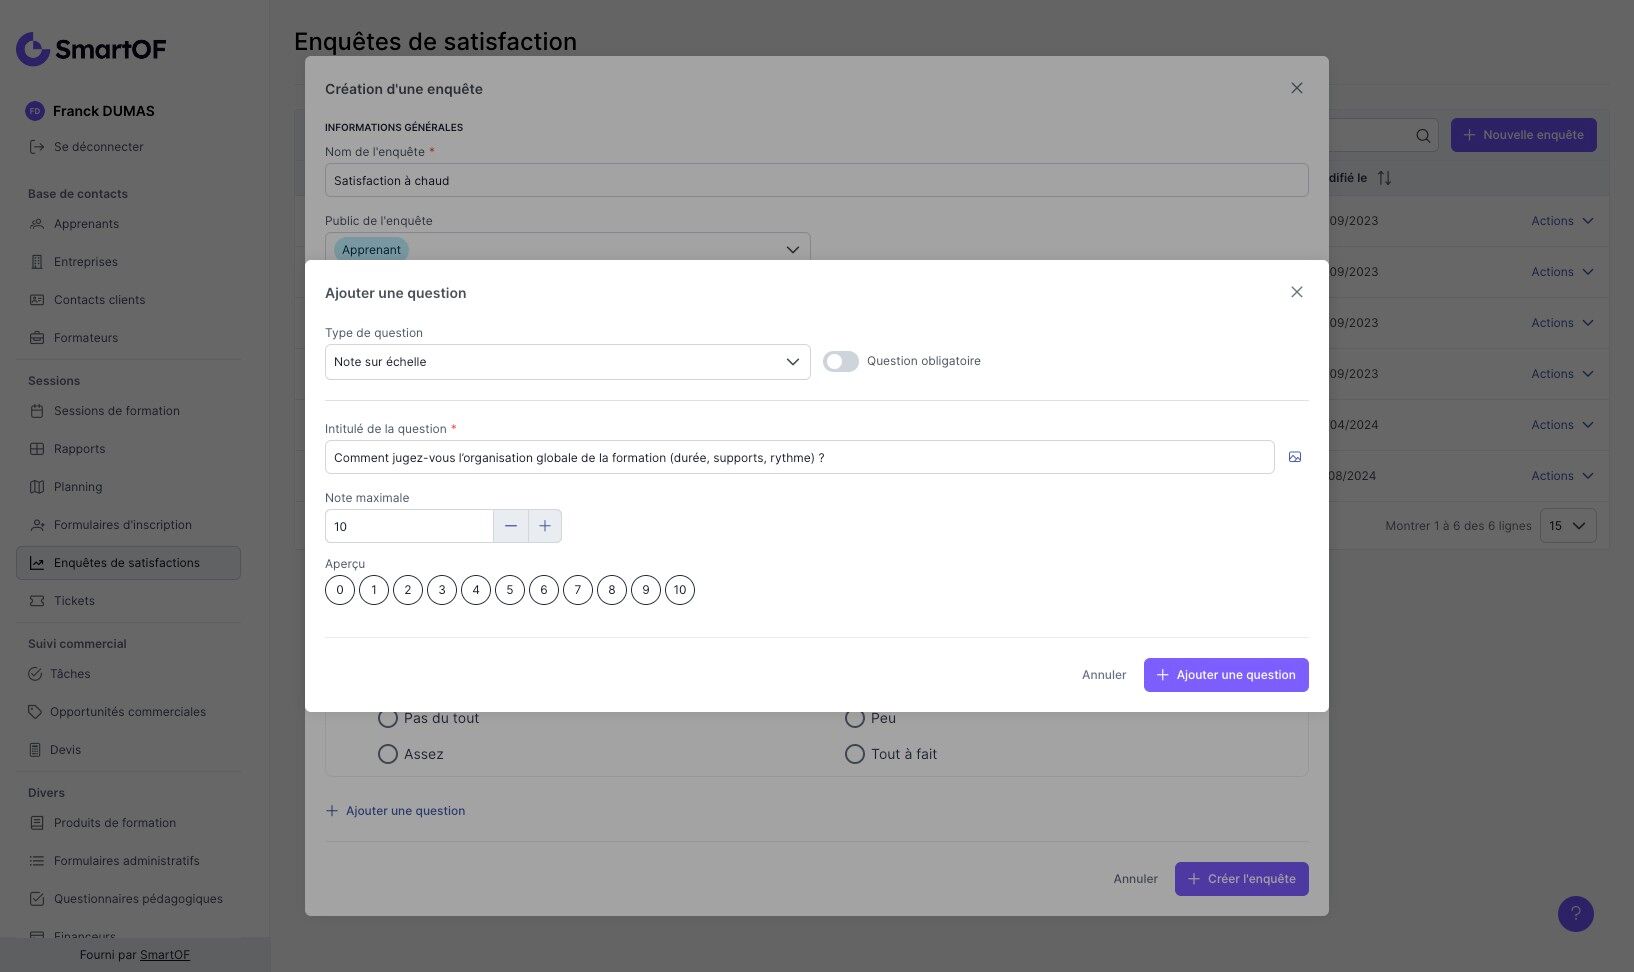Click the purple help question mark
Image resolution: width=1634 pixels, height=972 pixels.
(x=1575, y=913)
